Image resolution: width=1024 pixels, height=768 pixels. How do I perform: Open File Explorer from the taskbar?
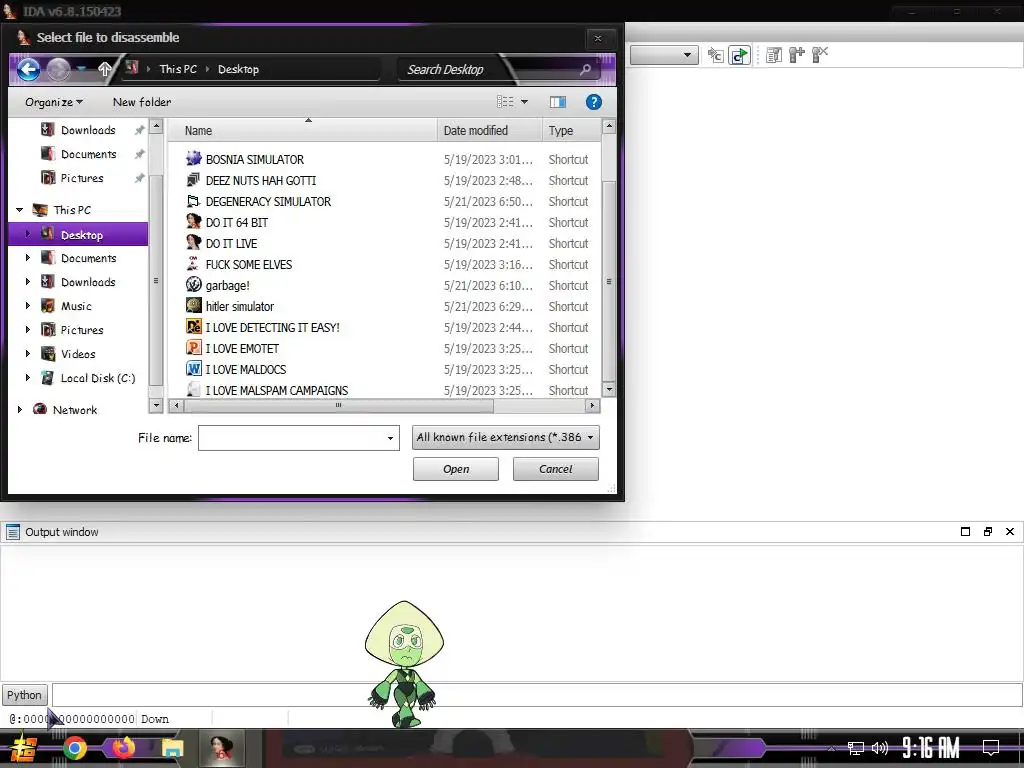[x=172, y=749]
